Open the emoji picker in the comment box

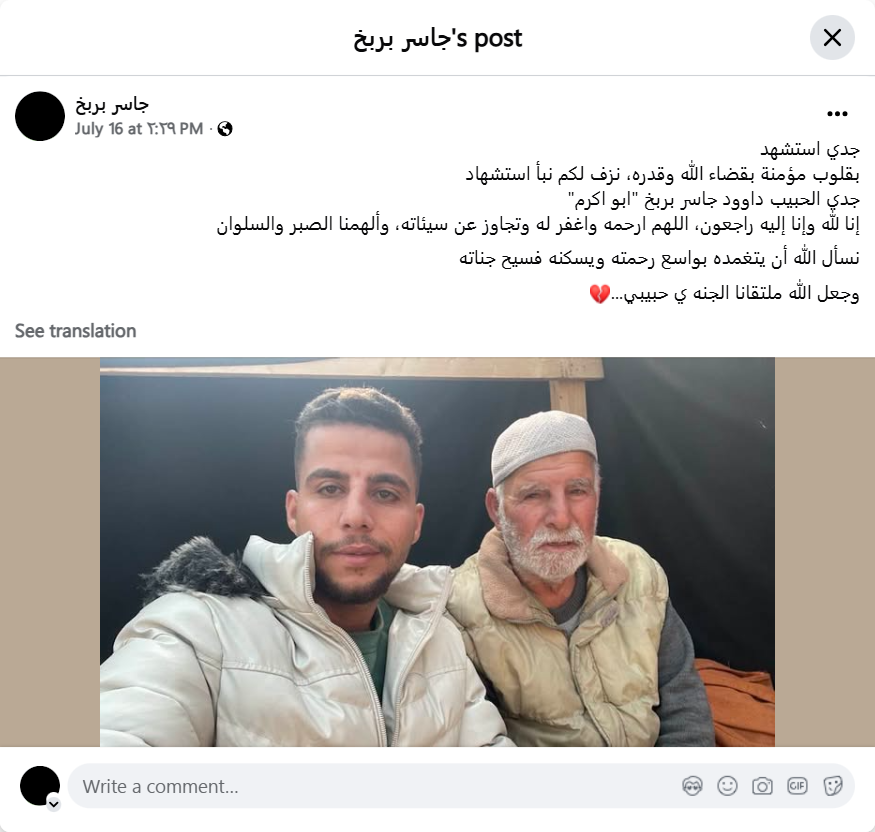pos(727,786)
